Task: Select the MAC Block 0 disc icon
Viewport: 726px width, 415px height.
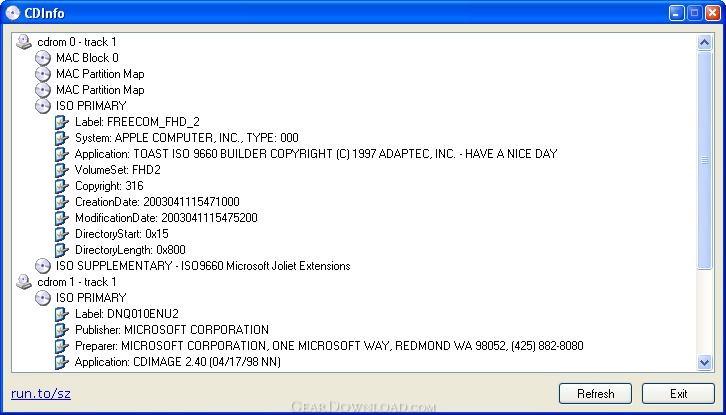Action: (43, 58)
